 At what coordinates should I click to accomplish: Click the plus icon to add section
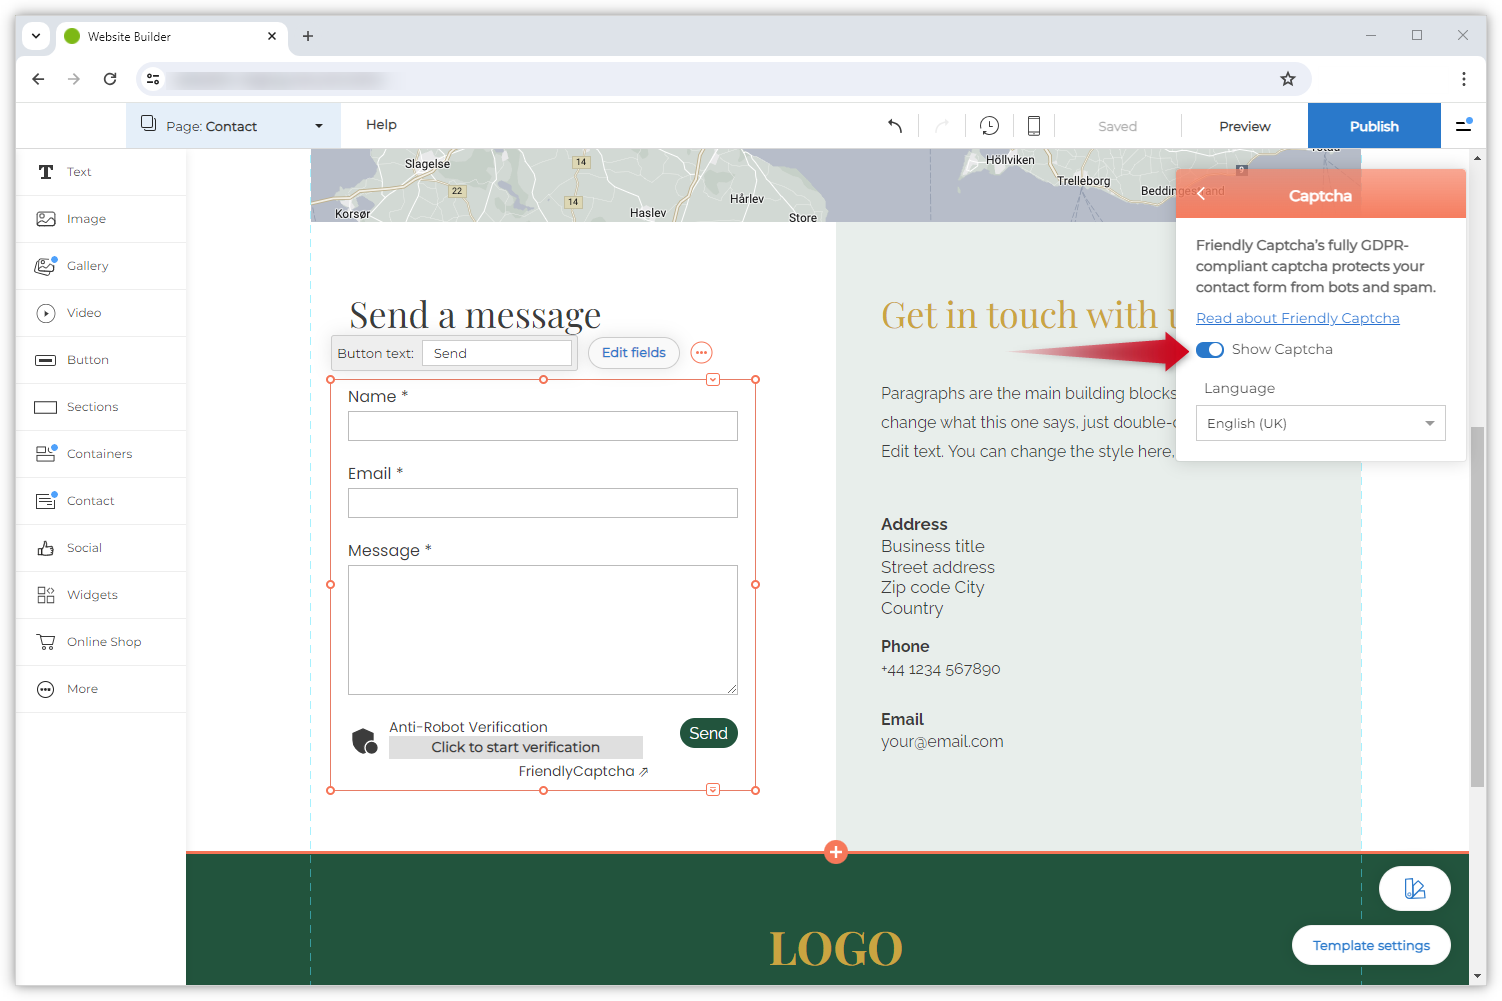coord(836,852)
